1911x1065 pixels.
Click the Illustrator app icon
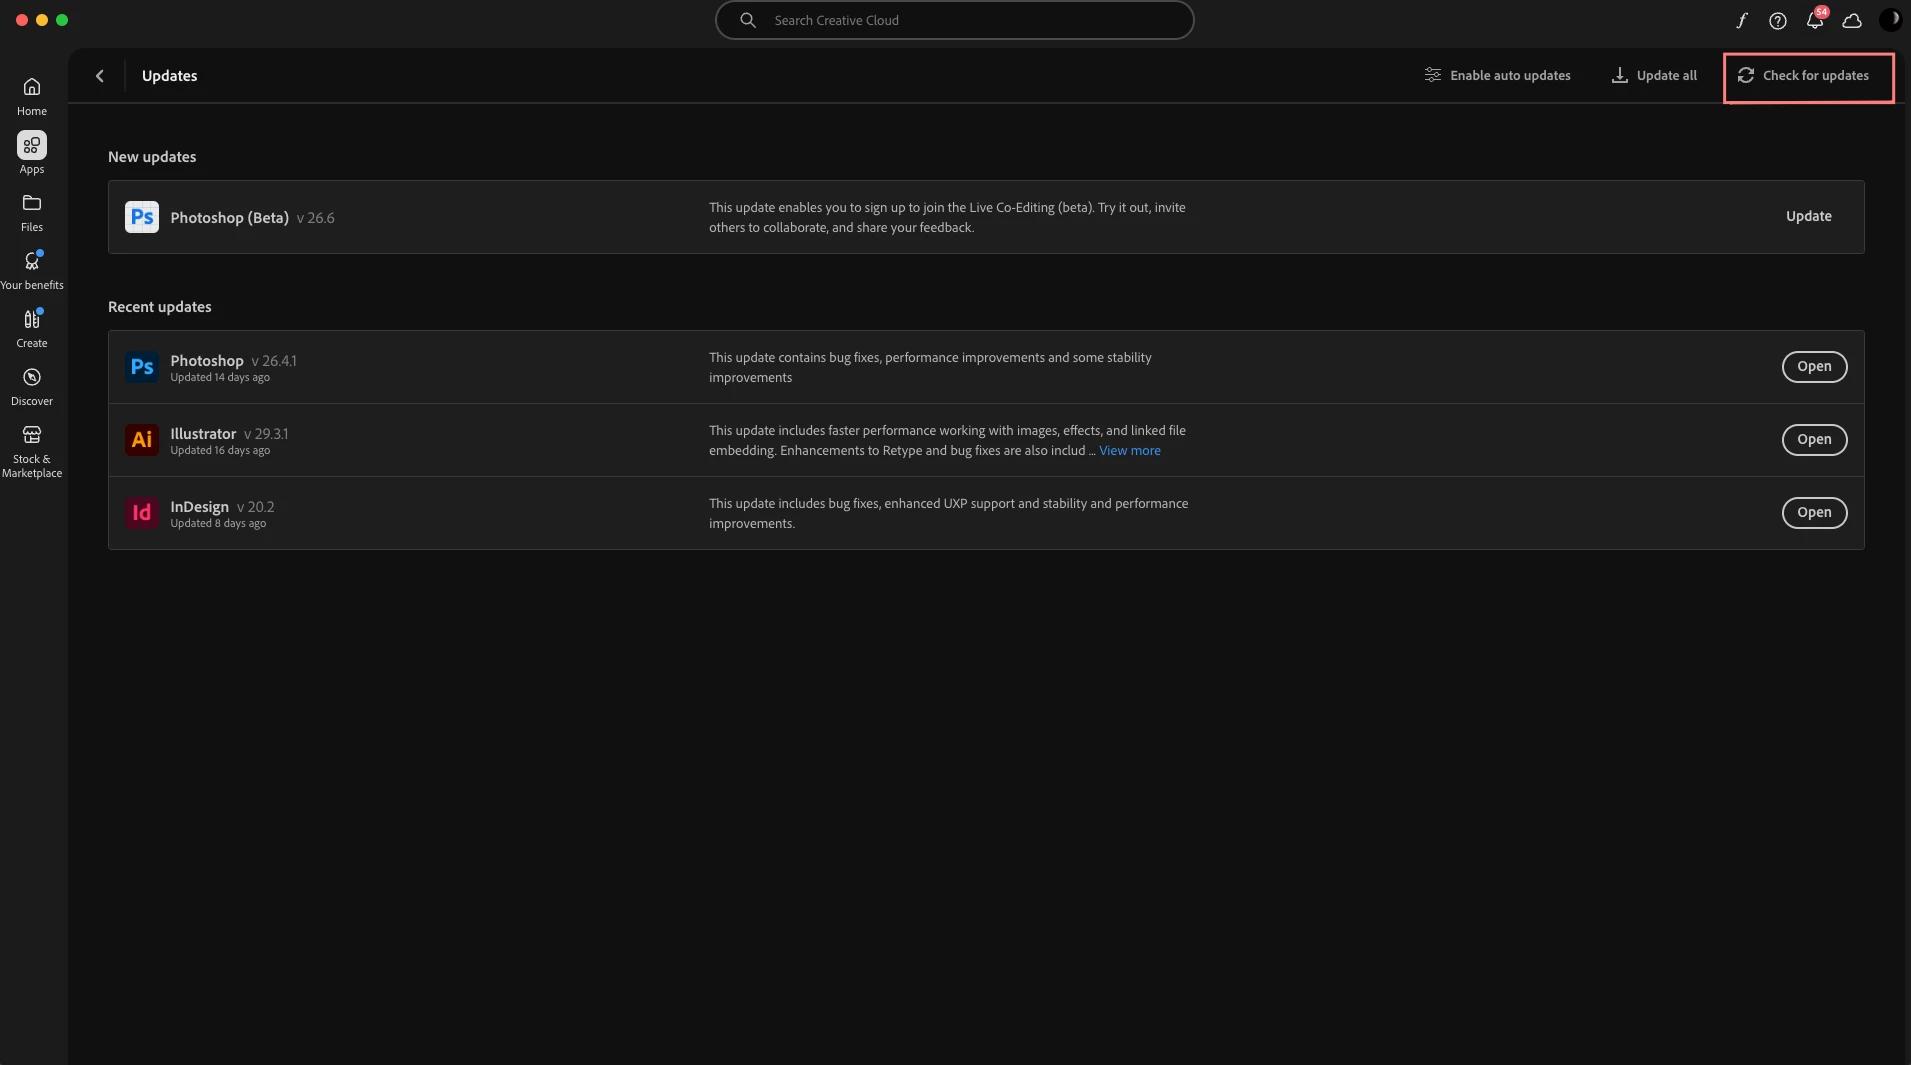point(142,440)
